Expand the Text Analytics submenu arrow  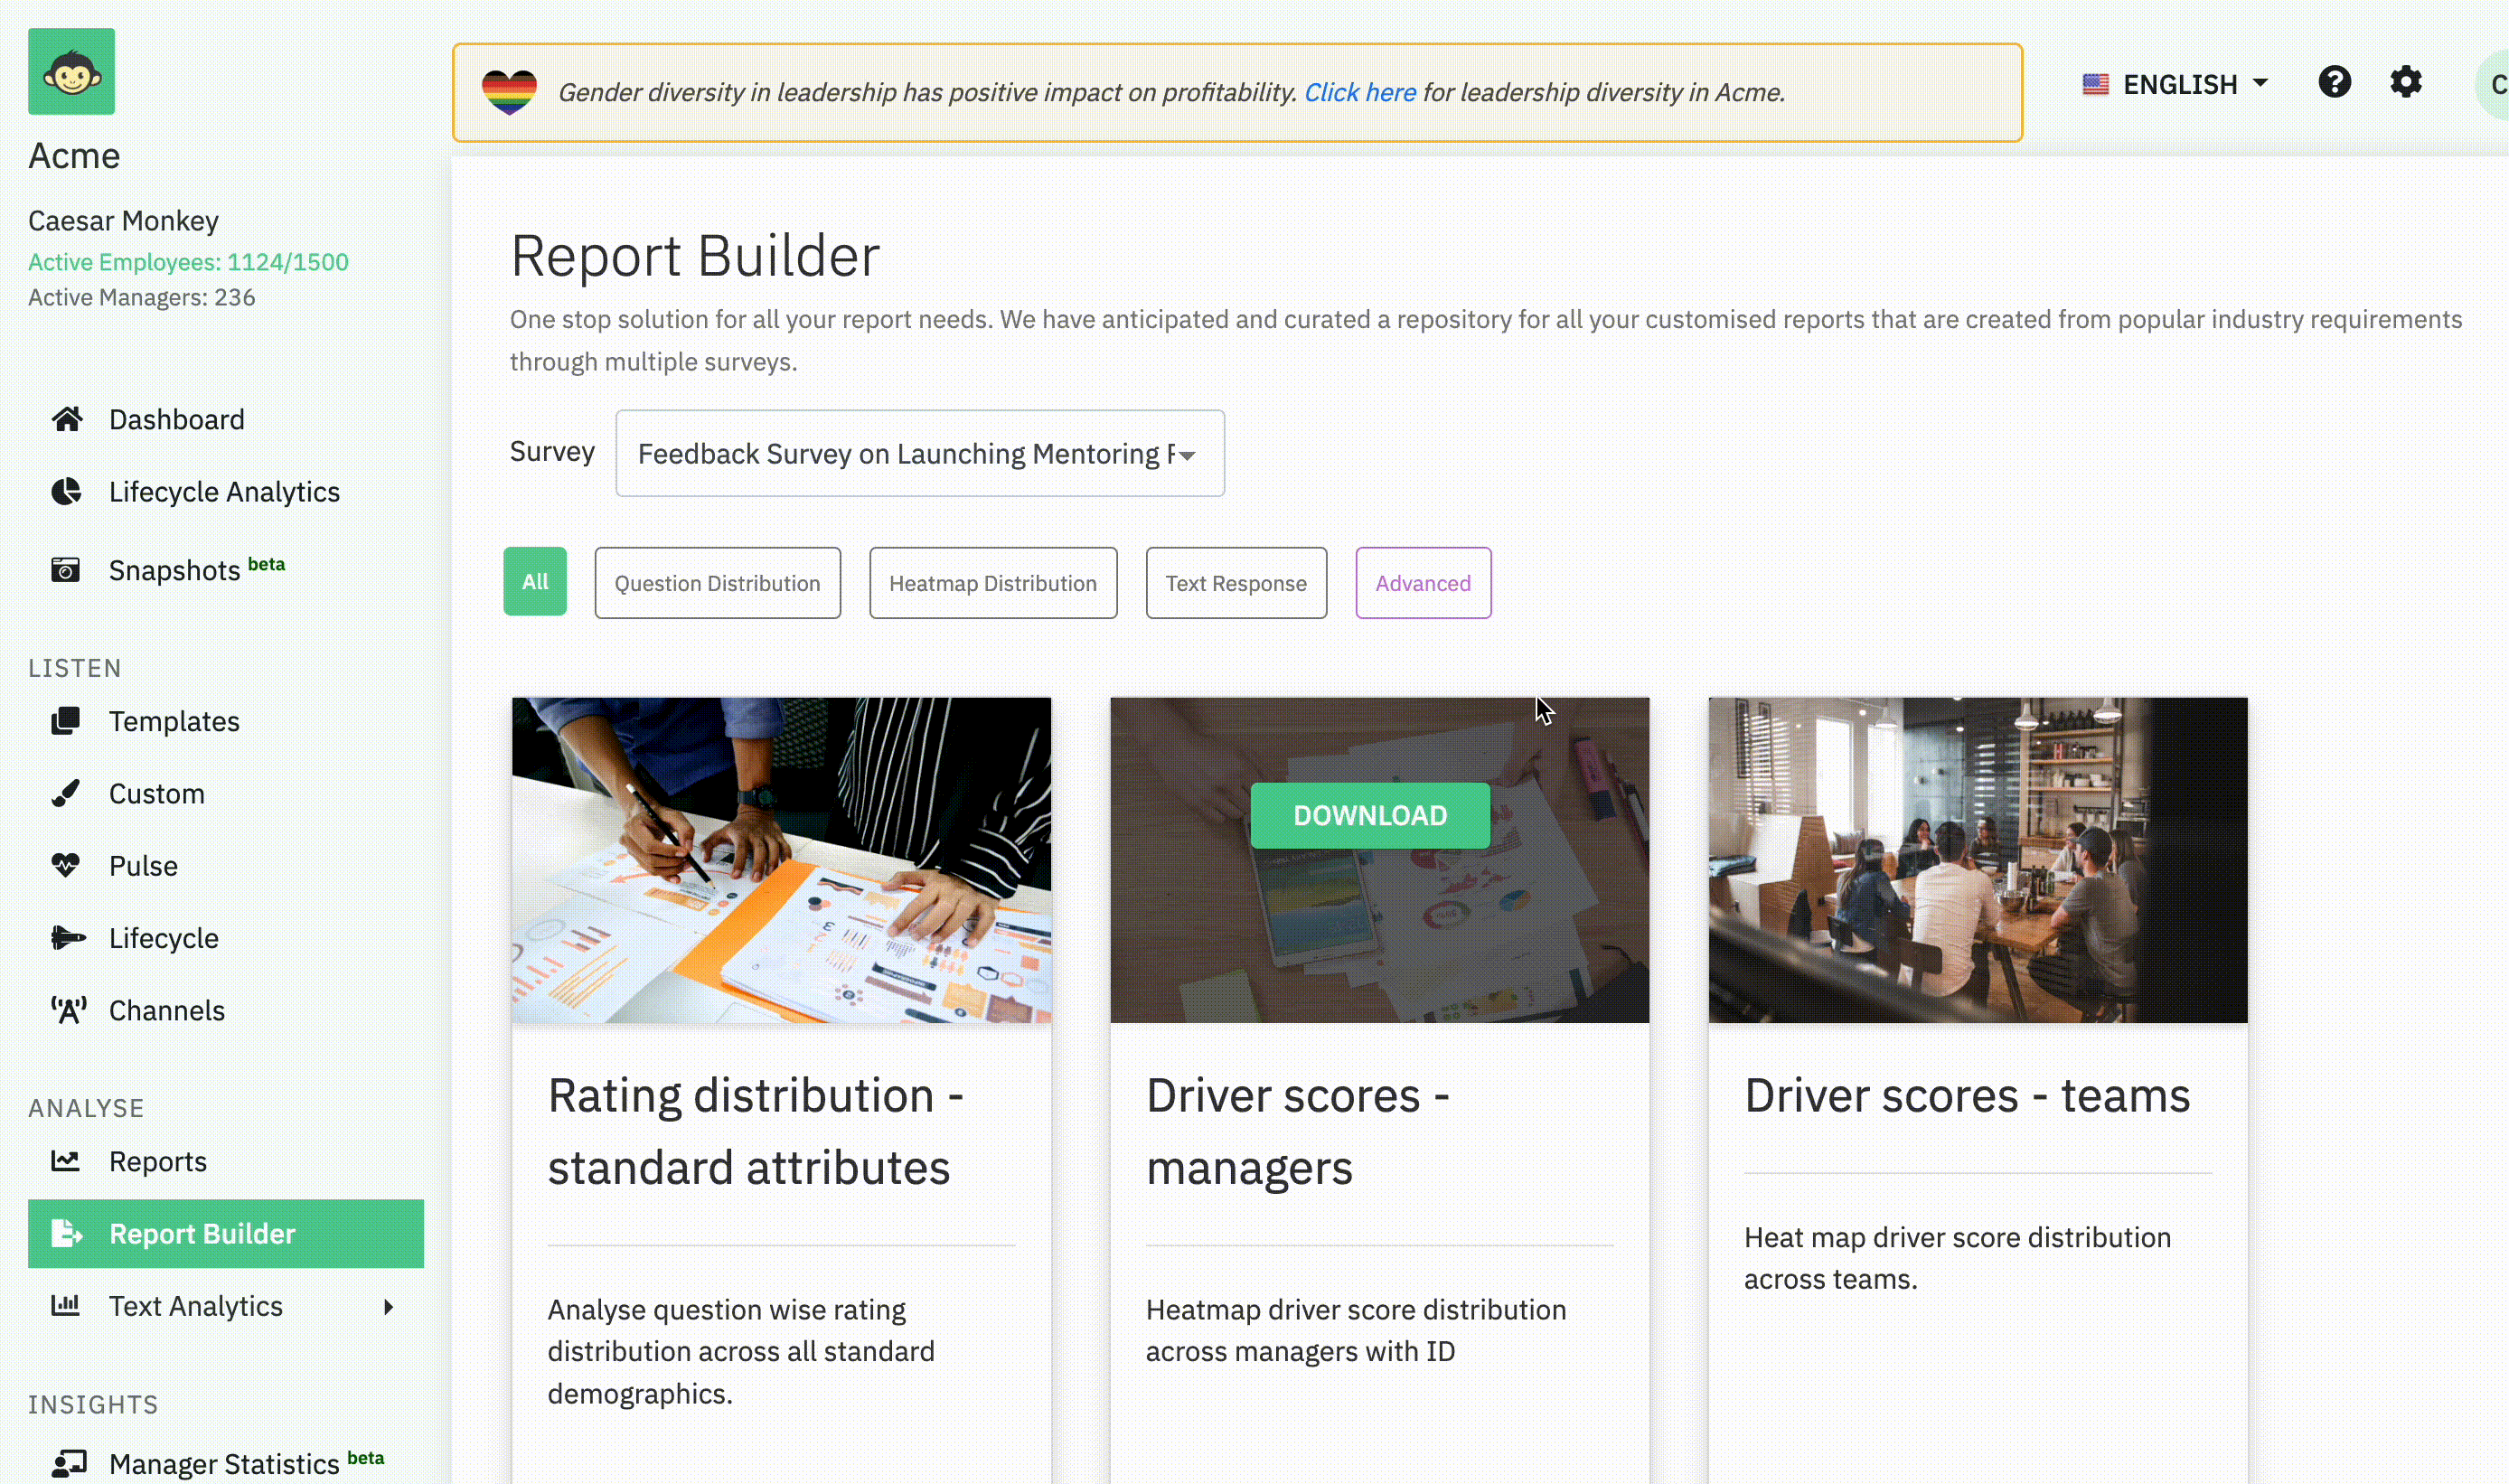388,1306
